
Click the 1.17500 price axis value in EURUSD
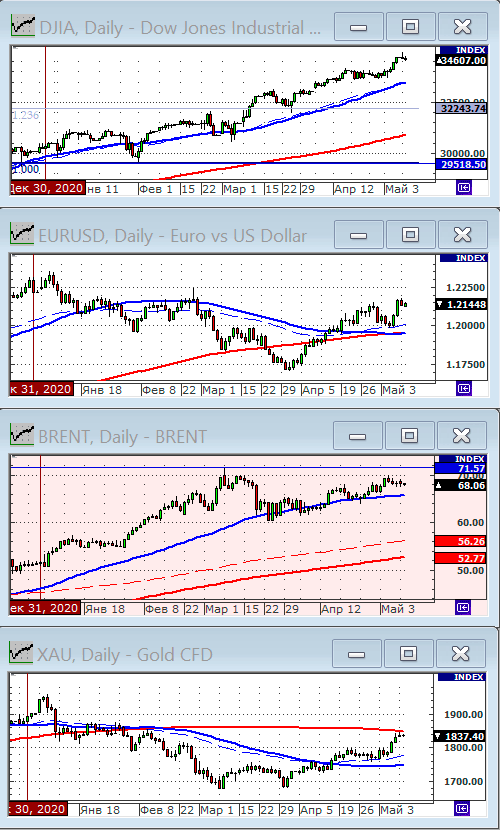coord(466,364)
